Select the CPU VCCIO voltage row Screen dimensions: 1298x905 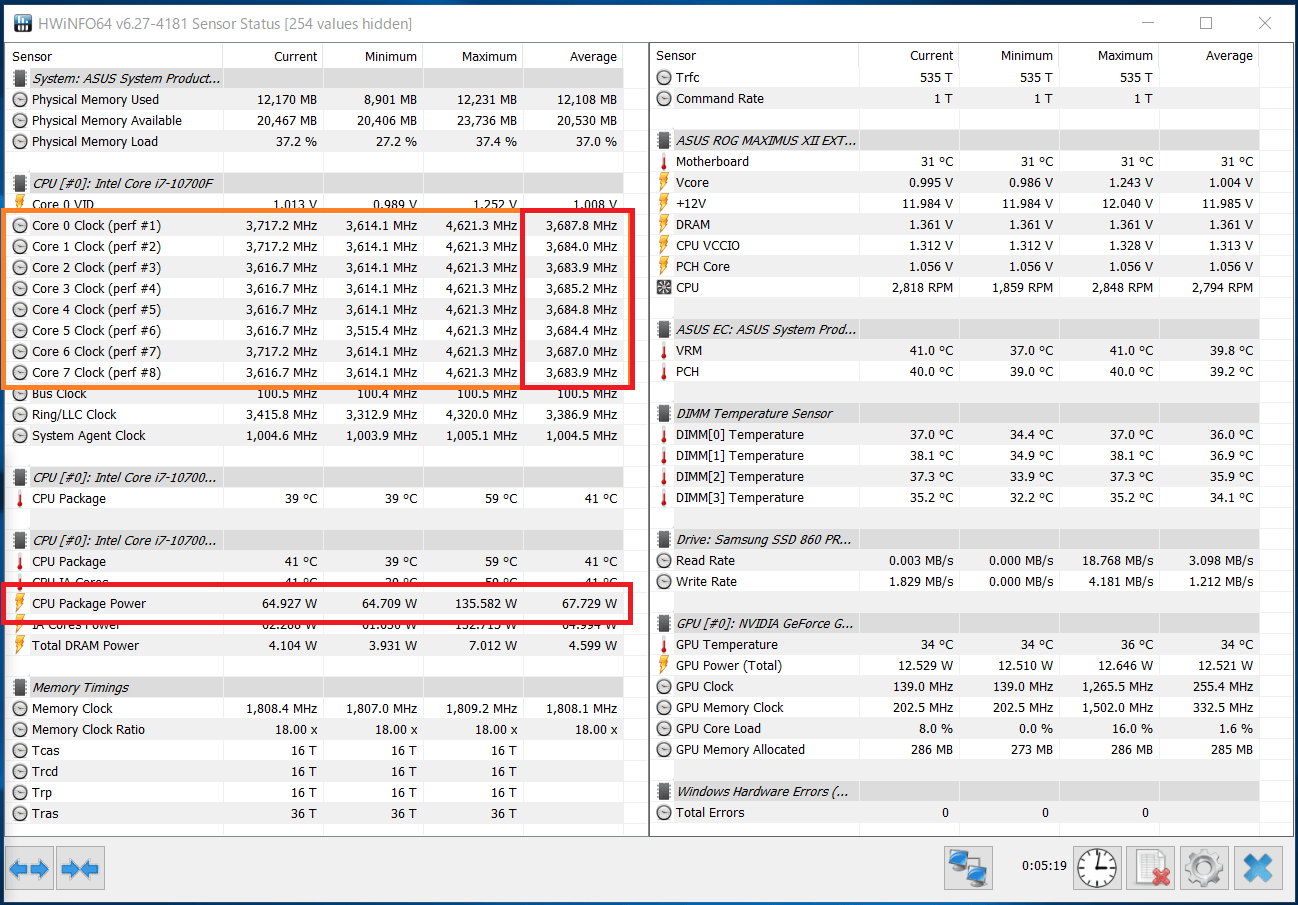click(x=955, y=245)
